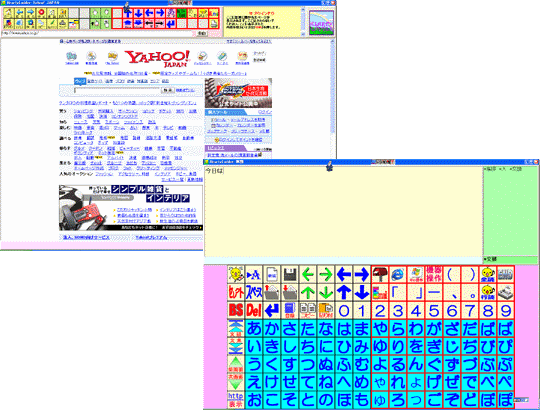Select the ん kana key
This screenshot has height=410, width=540.
pos(416,364)
